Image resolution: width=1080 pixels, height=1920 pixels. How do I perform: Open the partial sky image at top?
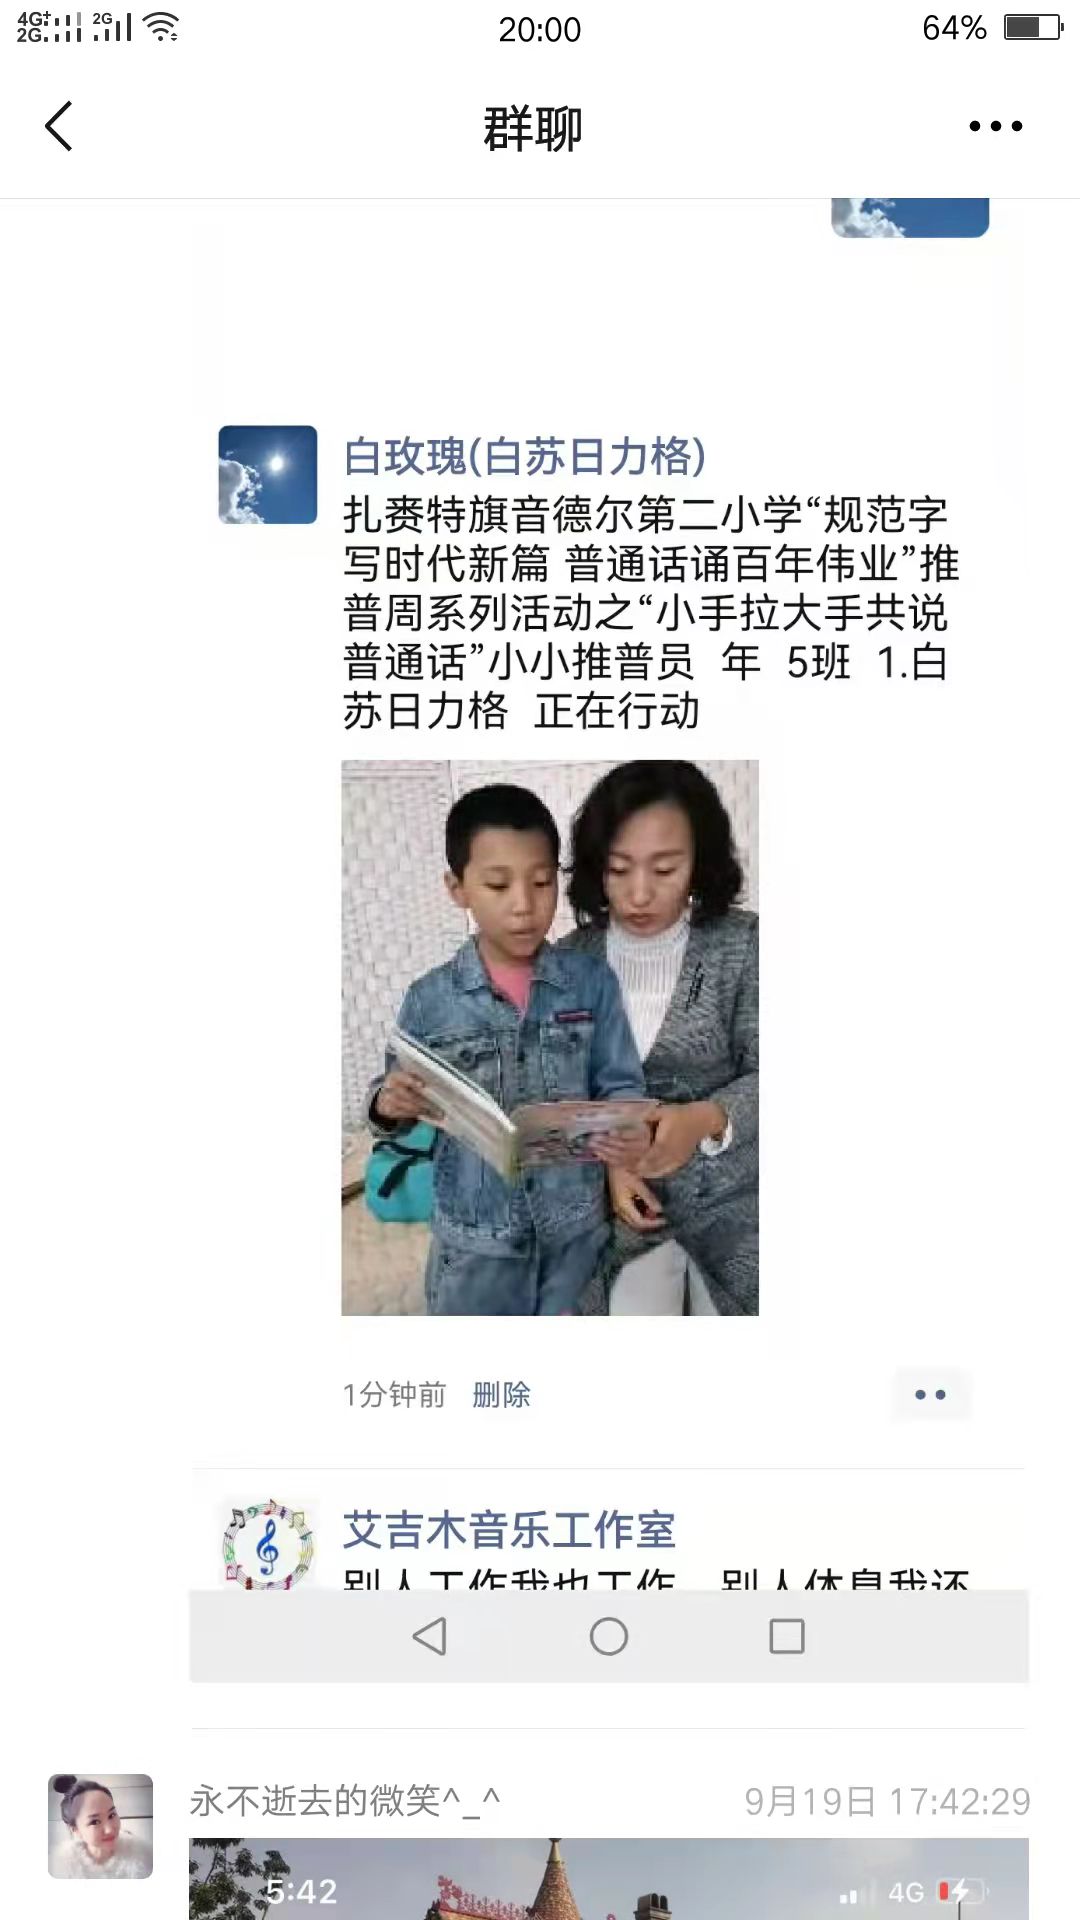[x=910, y=218]
